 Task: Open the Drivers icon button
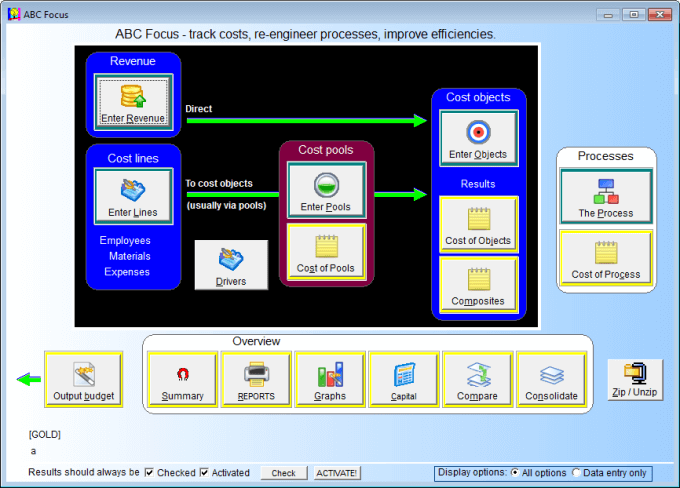[231, 266]
